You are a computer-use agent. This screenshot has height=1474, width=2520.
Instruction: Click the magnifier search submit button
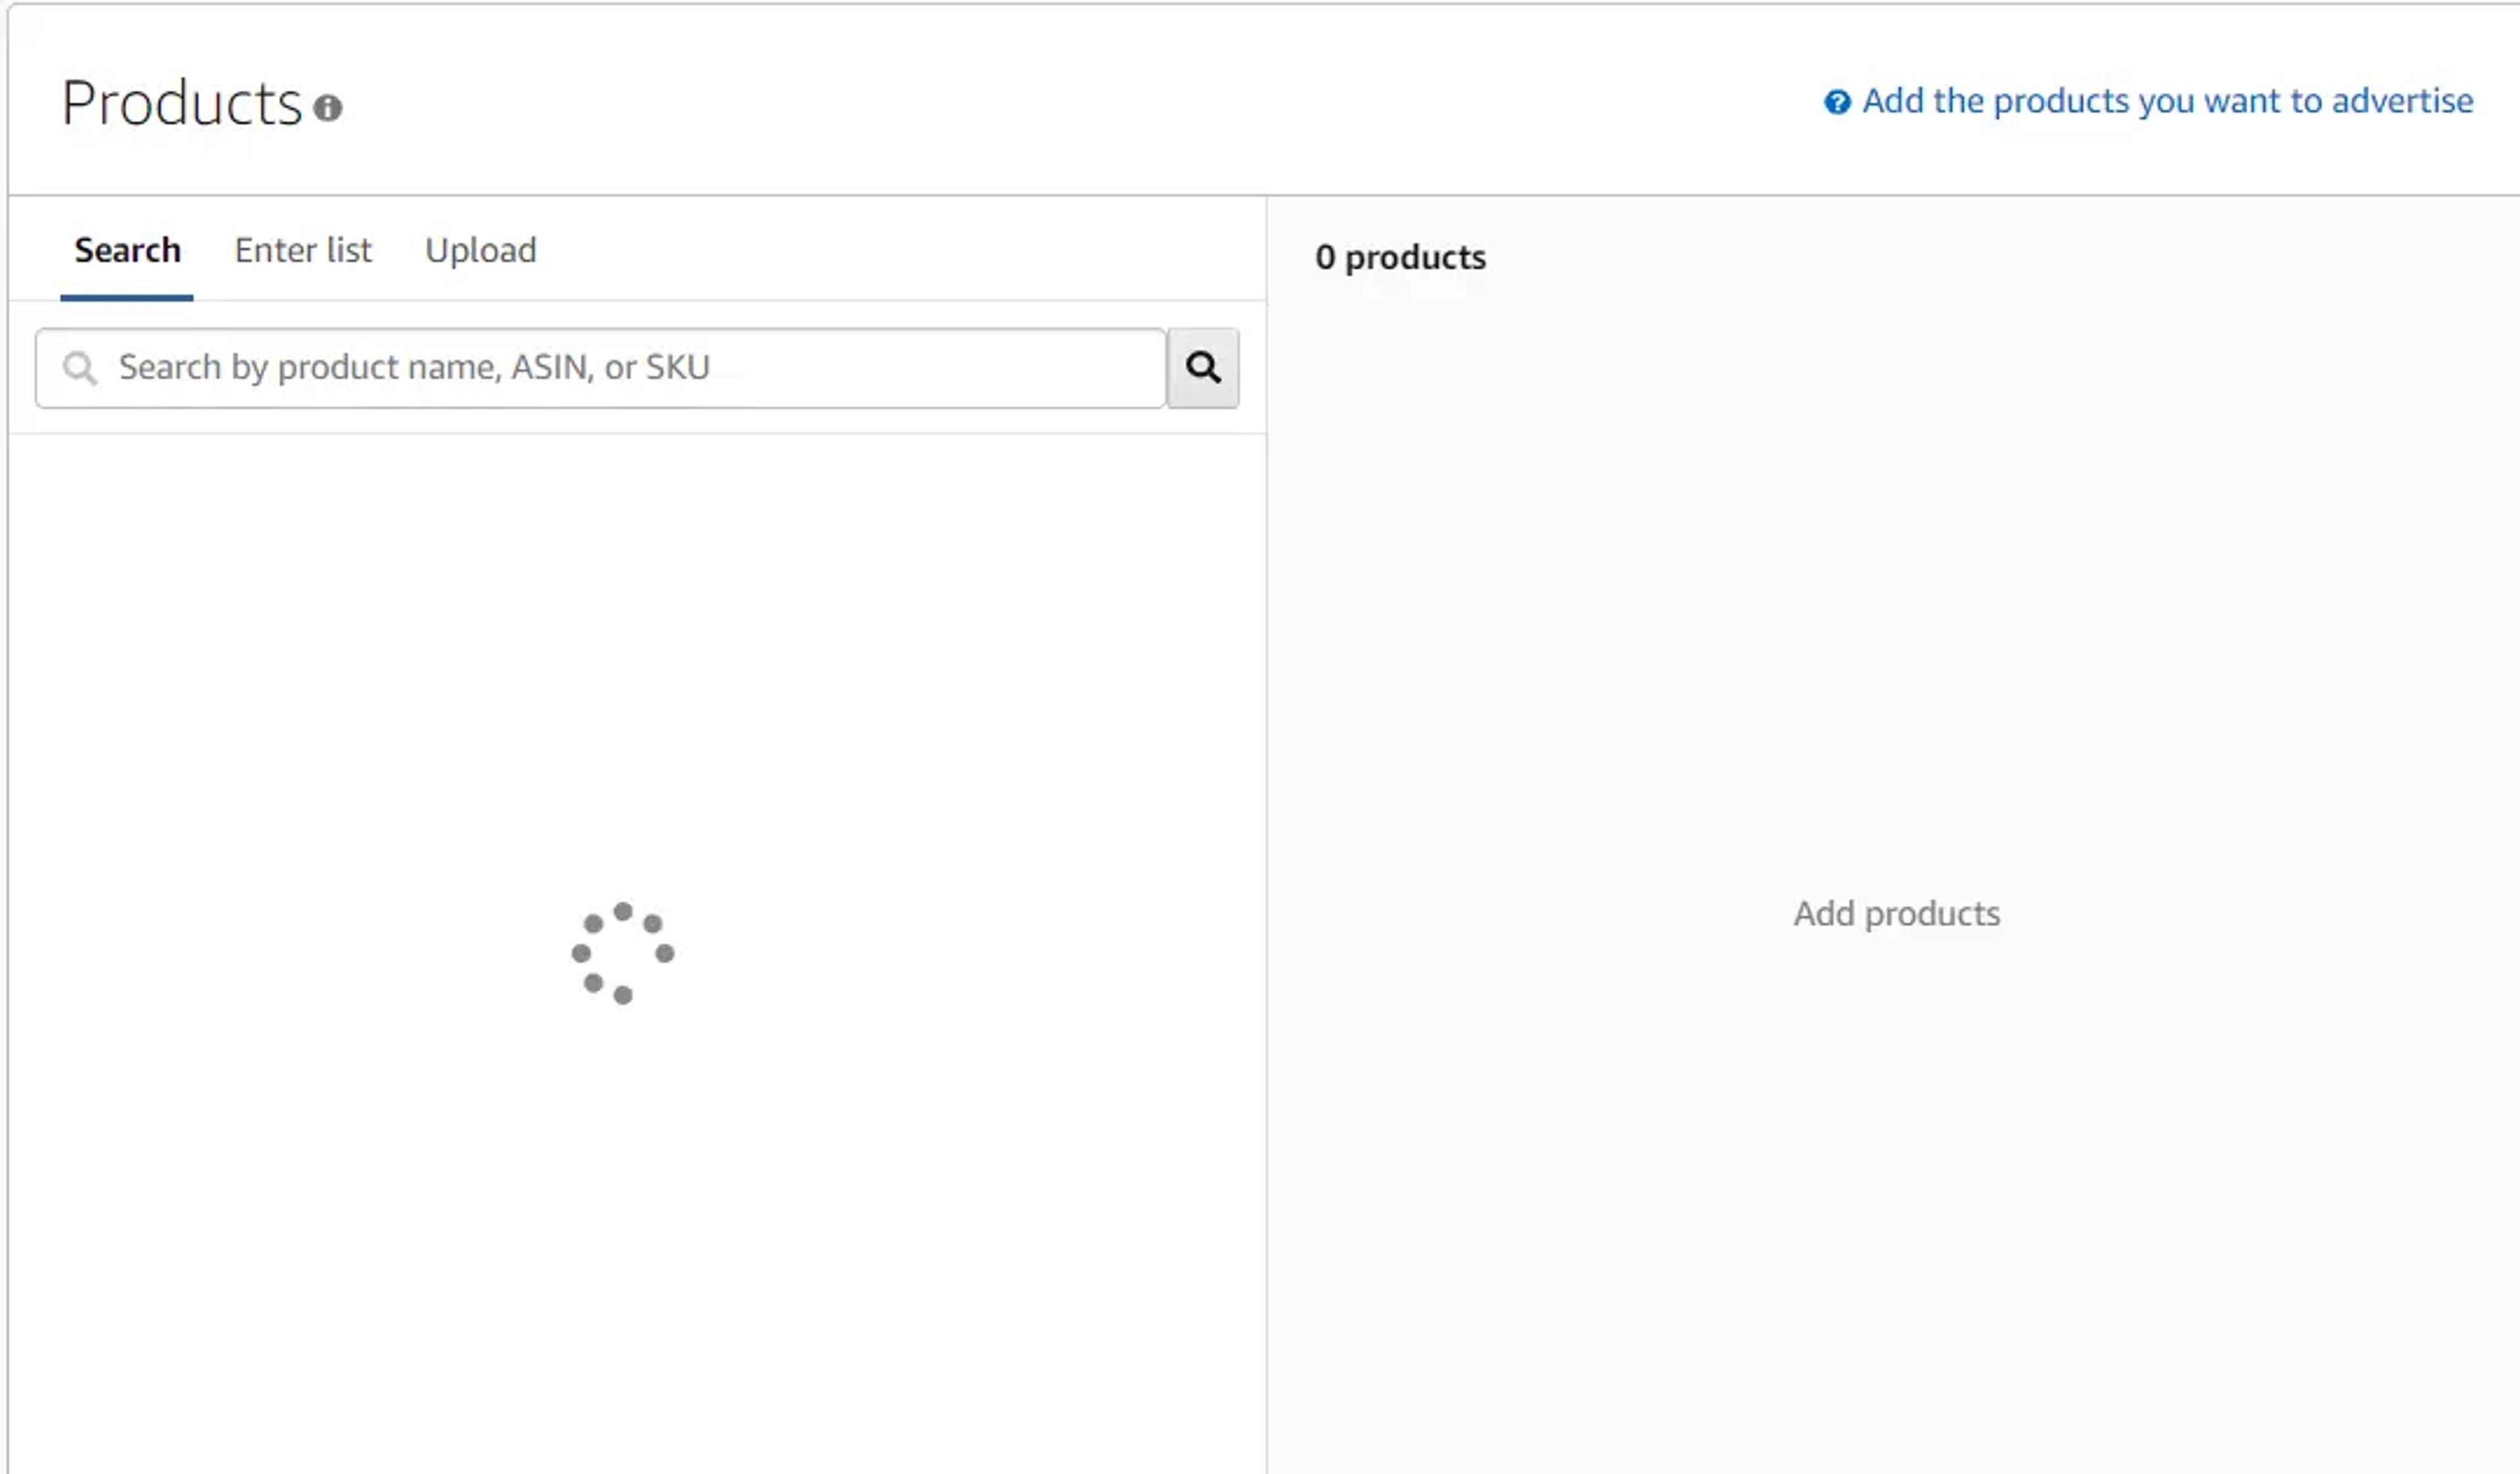pyautogui.click(x=1203, y=368)
